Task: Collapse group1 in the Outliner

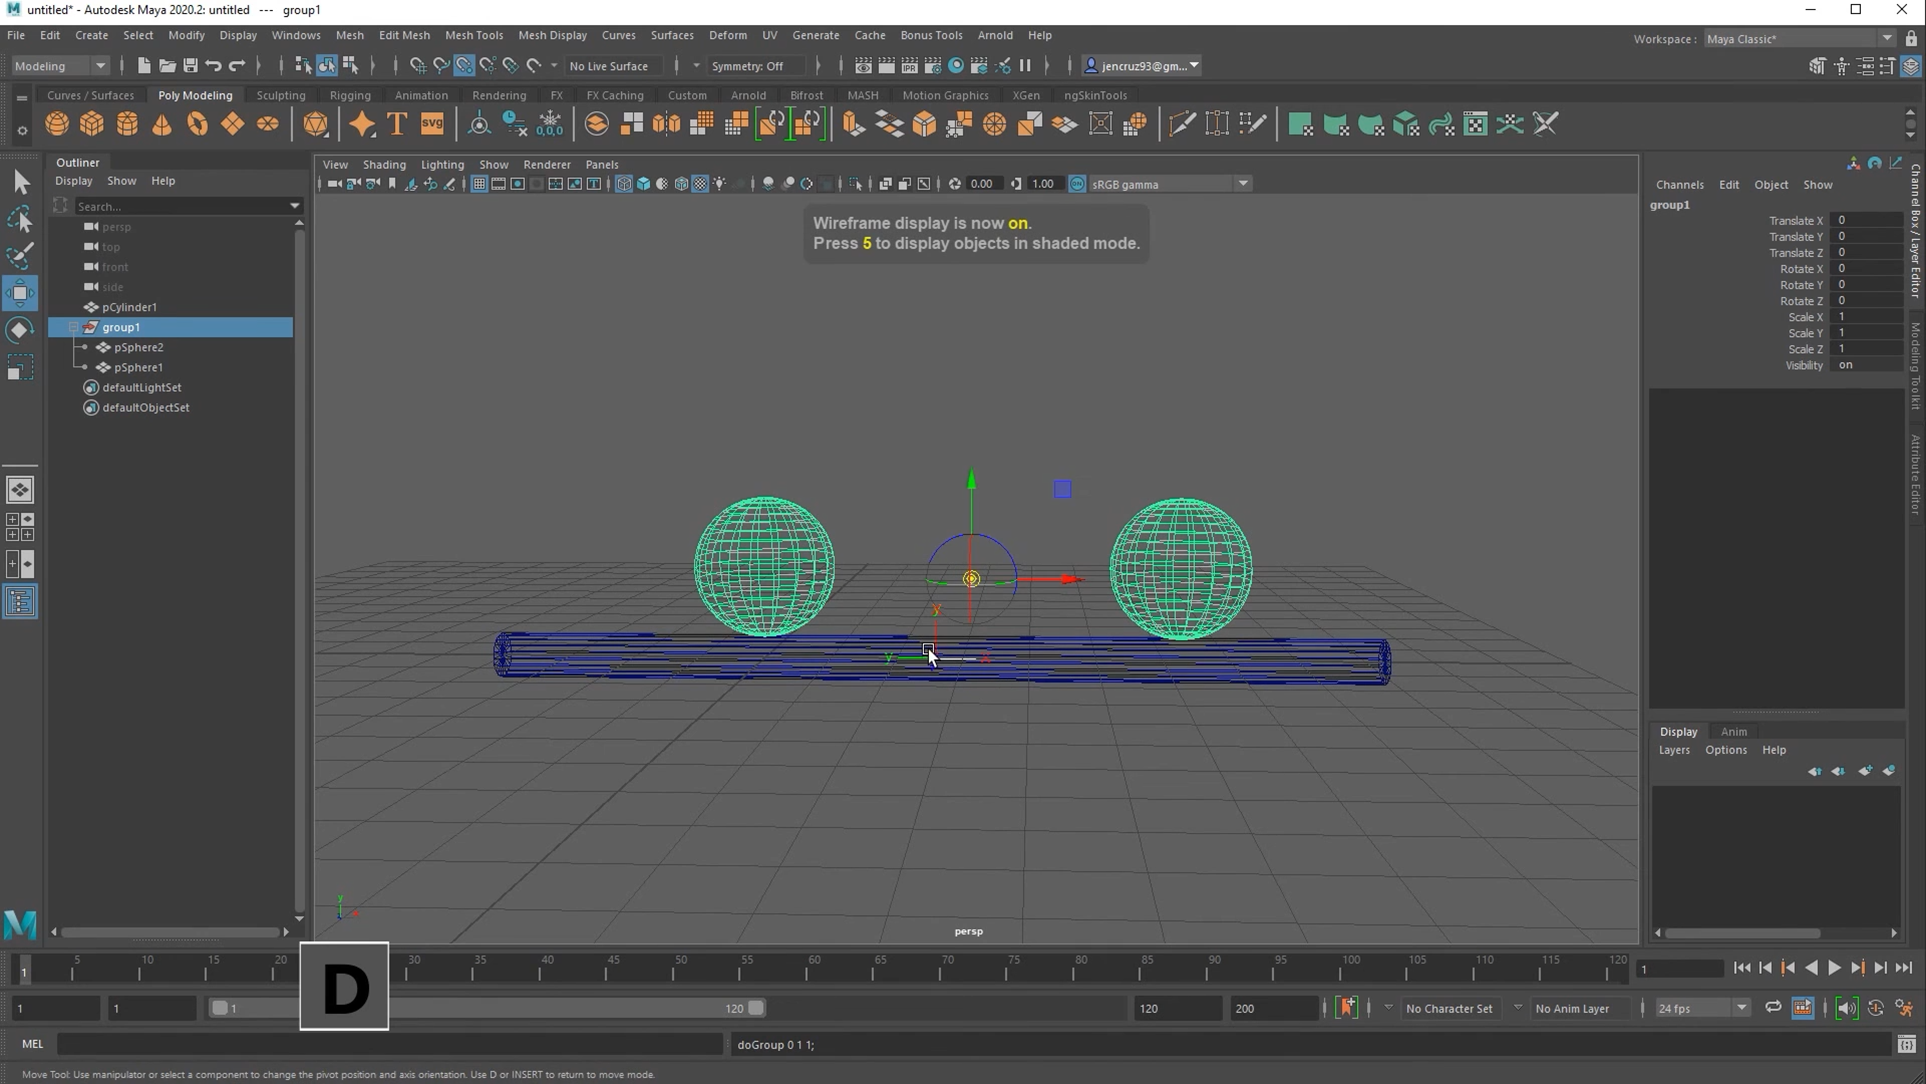Action: coord(73,327)
